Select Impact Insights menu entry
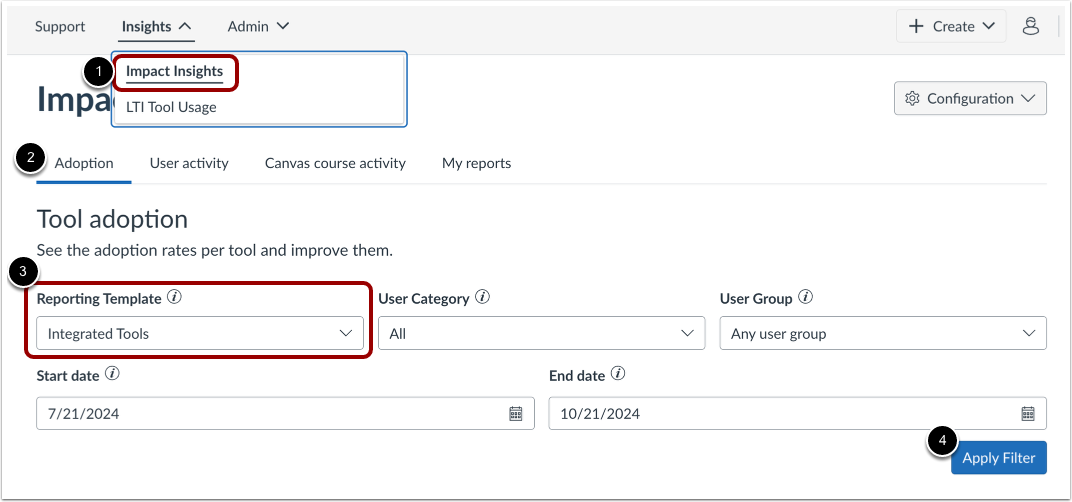Screen dimensions: 1072x502 coord(174,71)
